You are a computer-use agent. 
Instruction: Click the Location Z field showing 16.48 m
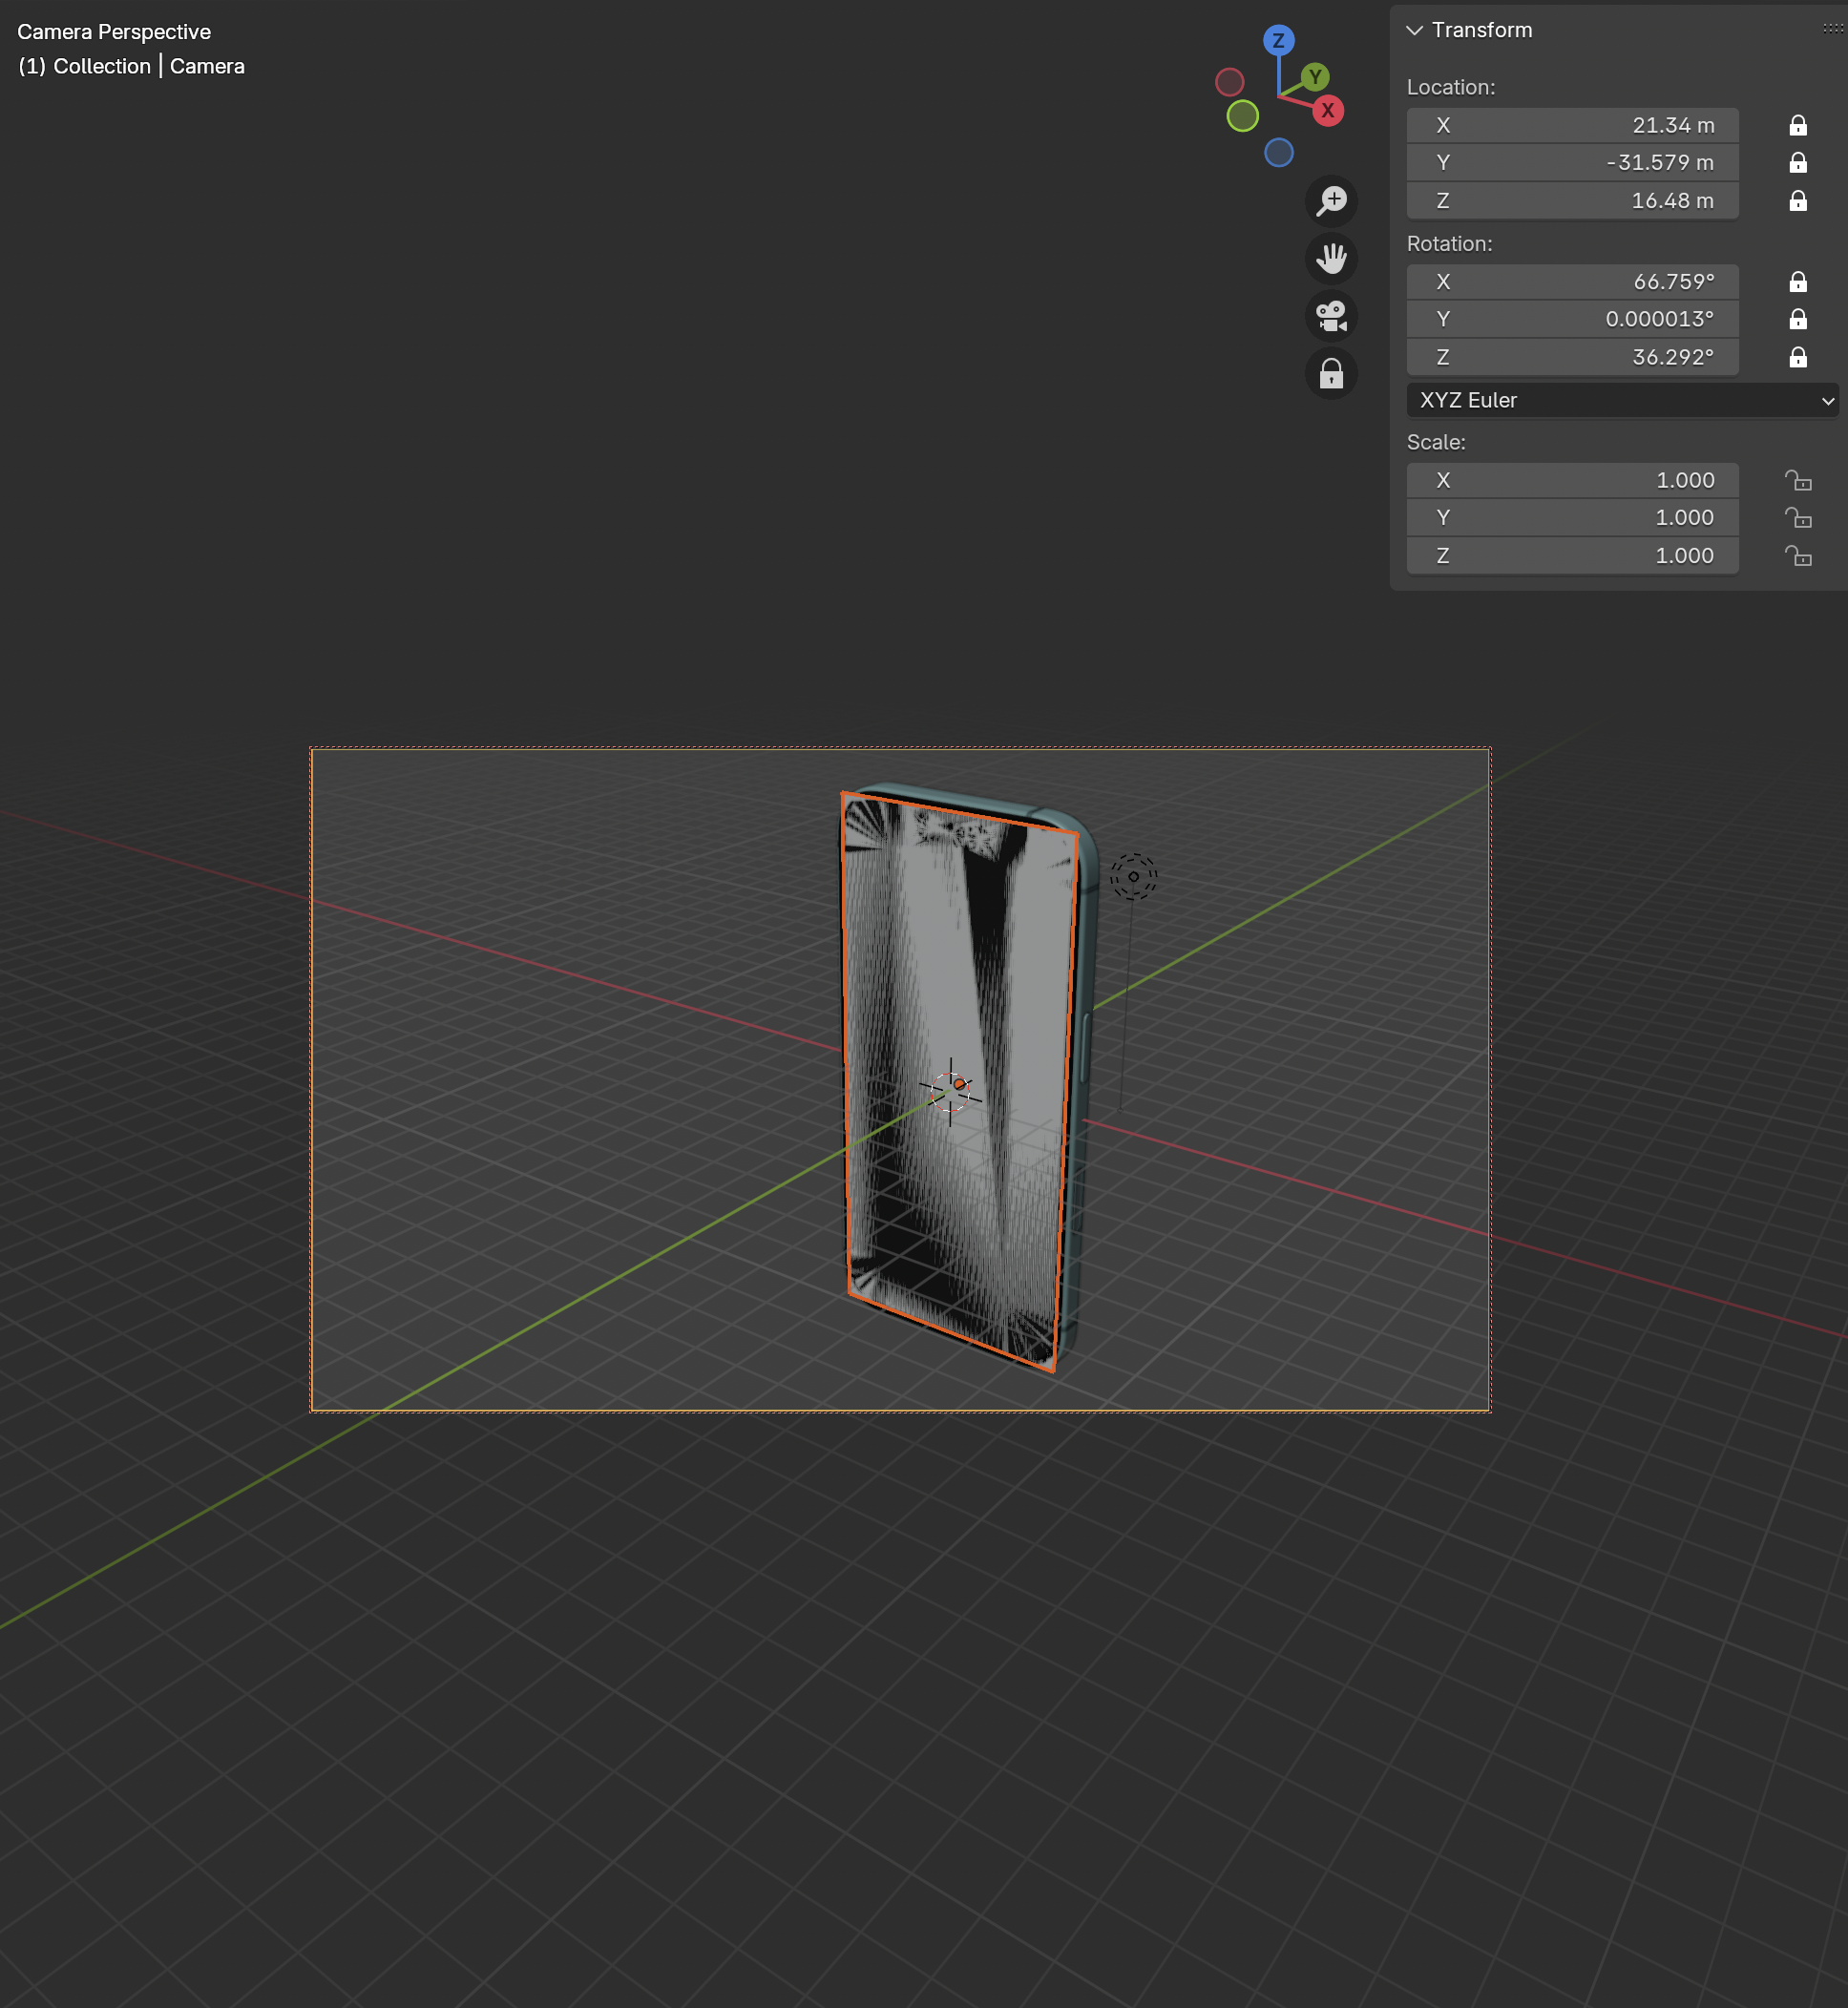(x=1572, y=201)
